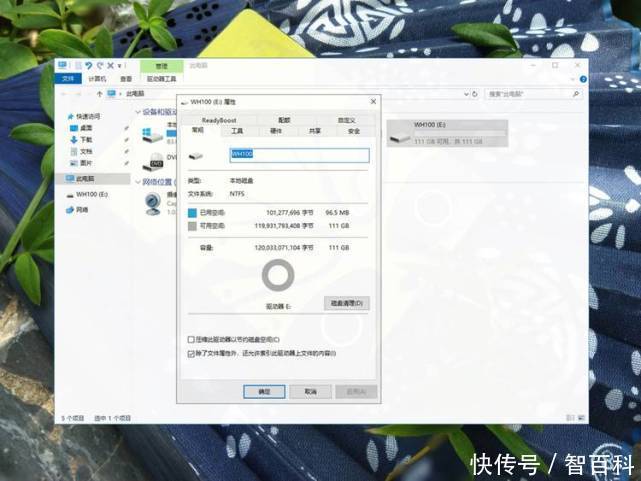This screenshot has height=481, width=641.
Task: Click the Undo icon in the title bar toolbar
Action: [x=89, y=65]
